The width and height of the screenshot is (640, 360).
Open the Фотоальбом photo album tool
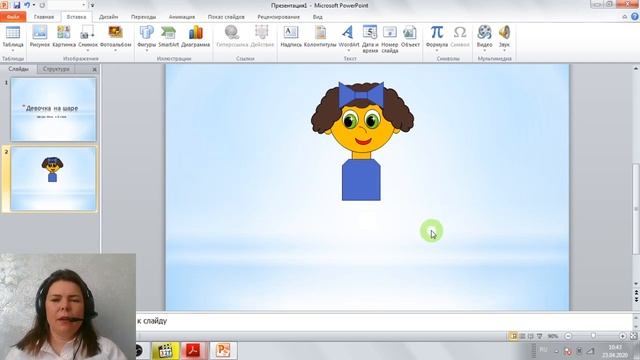[116, 33]
